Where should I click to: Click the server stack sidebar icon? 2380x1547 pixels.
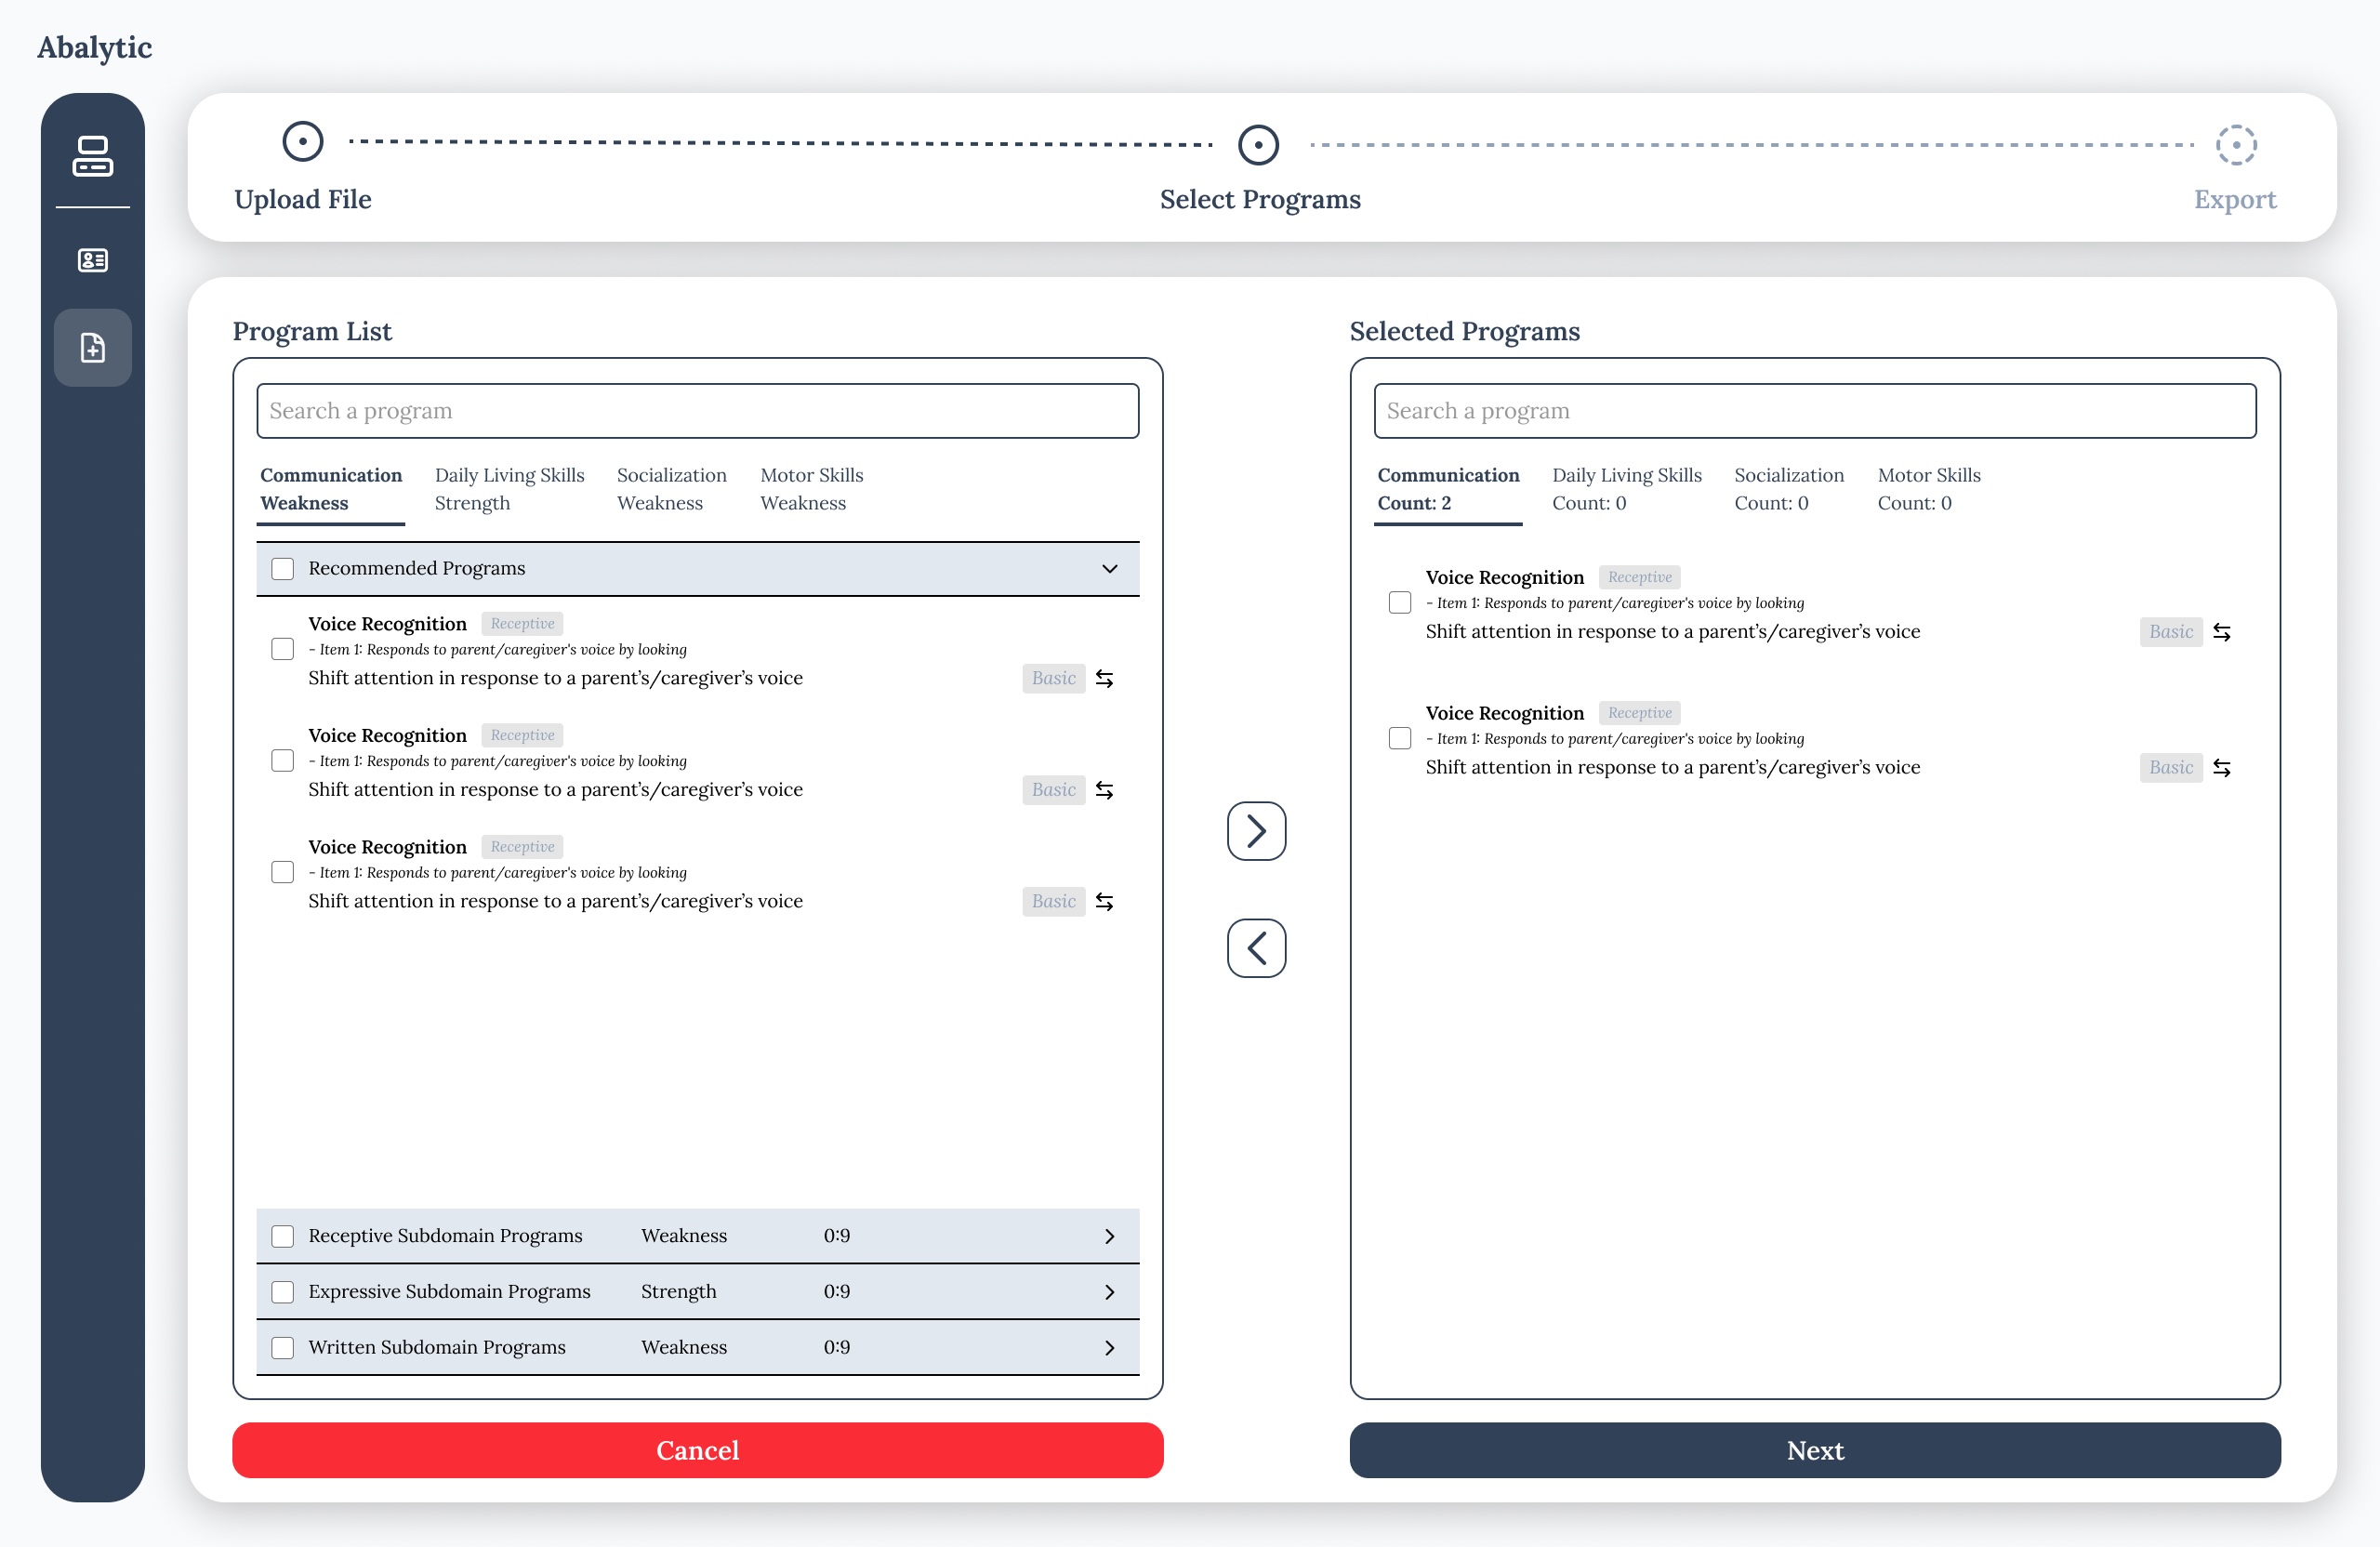(92, 156)
